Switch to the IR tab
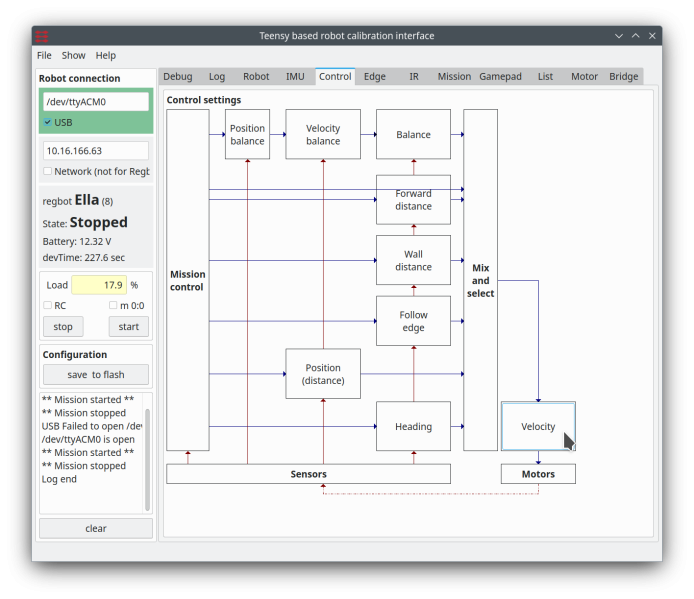Viewport: 694px width, 599px height. (414, 77)
